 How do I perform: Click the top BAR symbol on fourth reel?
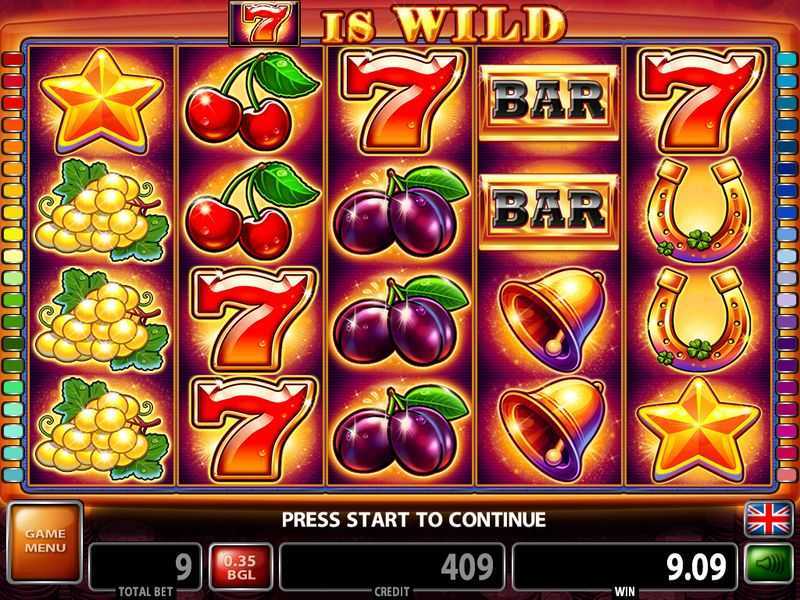[548, 101]
